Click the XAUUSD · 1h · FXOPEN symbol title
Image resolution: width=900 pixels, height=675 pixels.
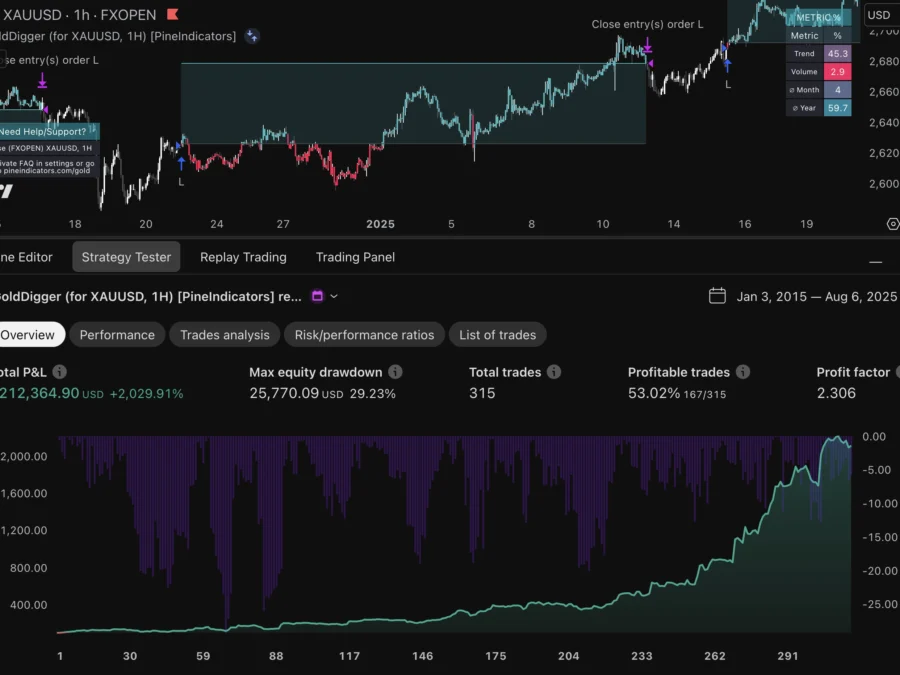point(79,14)
